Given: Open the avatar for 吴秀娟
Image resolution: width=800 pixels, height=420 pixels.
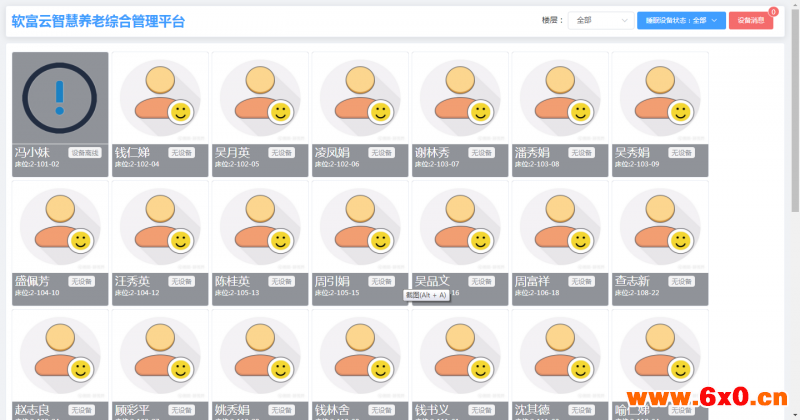Looking at the screenshot, I should pyautogui.click(x=660, y=98).
